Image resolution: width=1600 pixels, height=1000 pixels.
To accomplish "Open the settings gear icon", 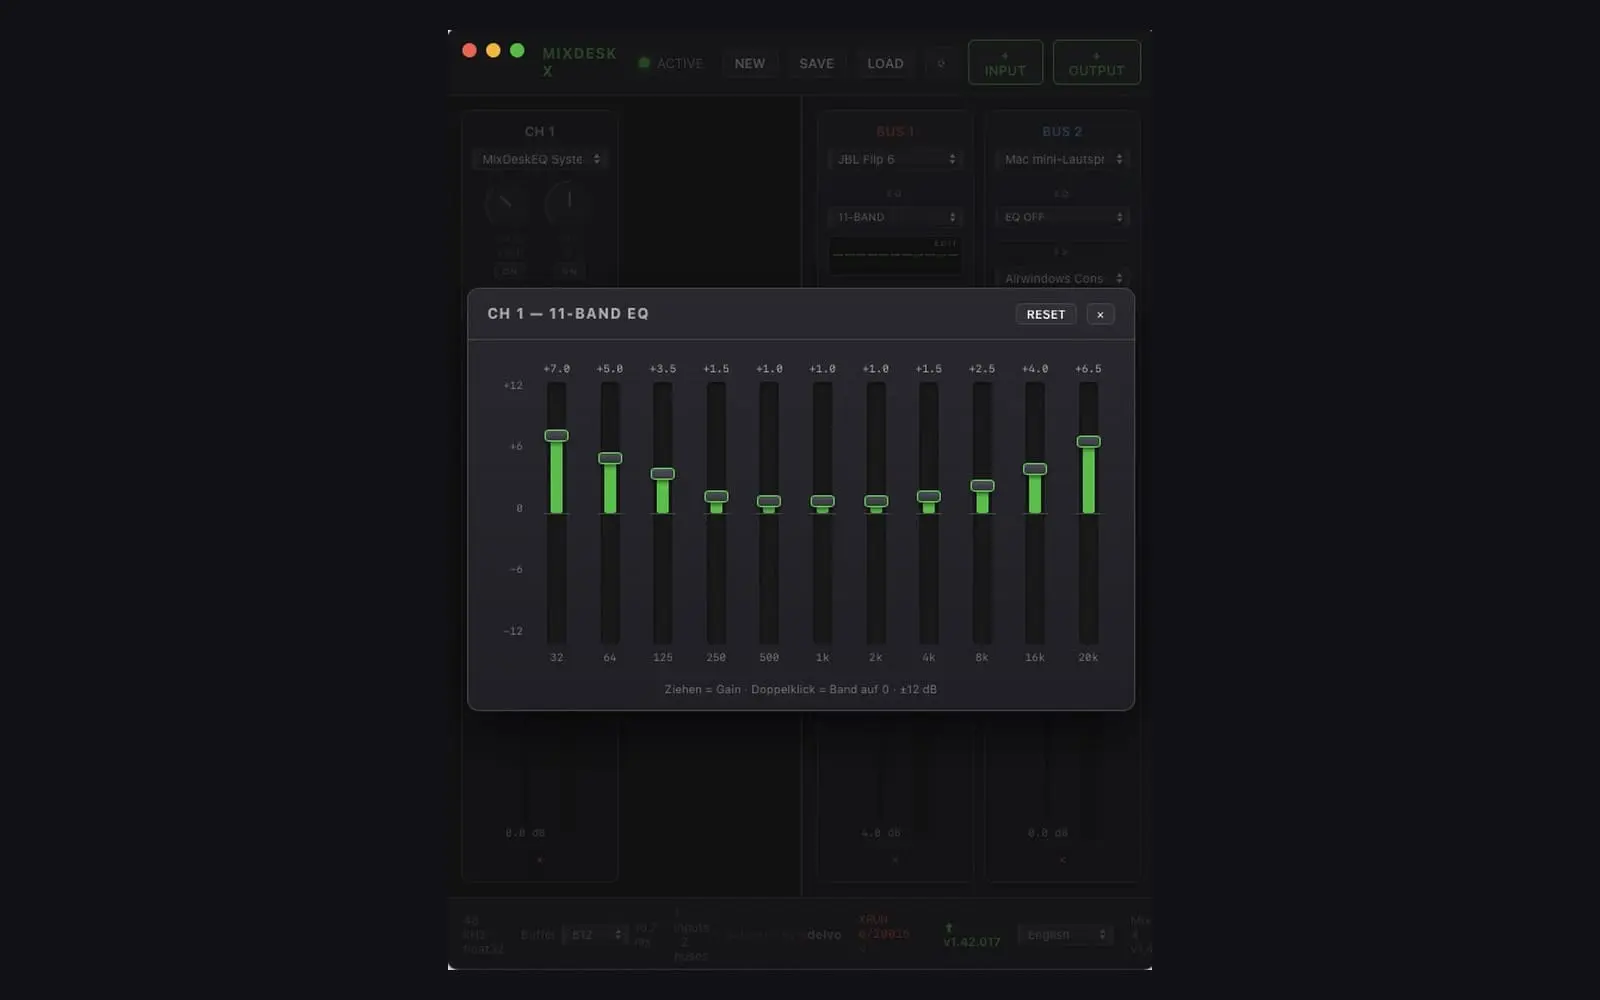I will pyautogui.click(x=940, y=63).
